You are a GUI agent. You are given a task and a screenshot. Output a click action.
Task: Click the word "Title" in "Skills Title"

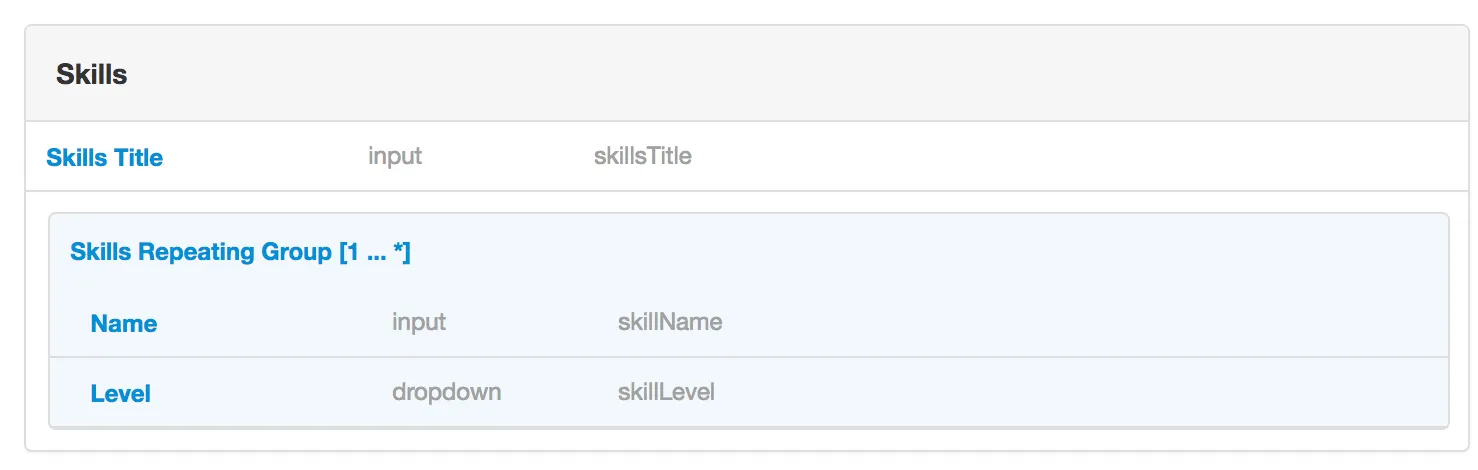[139, 158]
